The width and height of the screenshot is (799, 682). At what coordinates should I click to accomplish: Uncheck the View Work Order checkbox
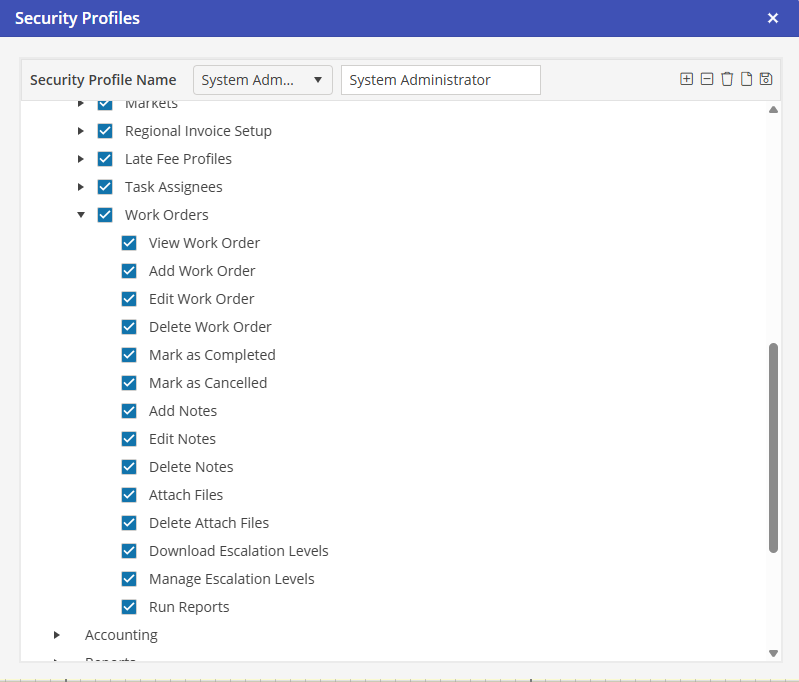(x=129, y=243)
